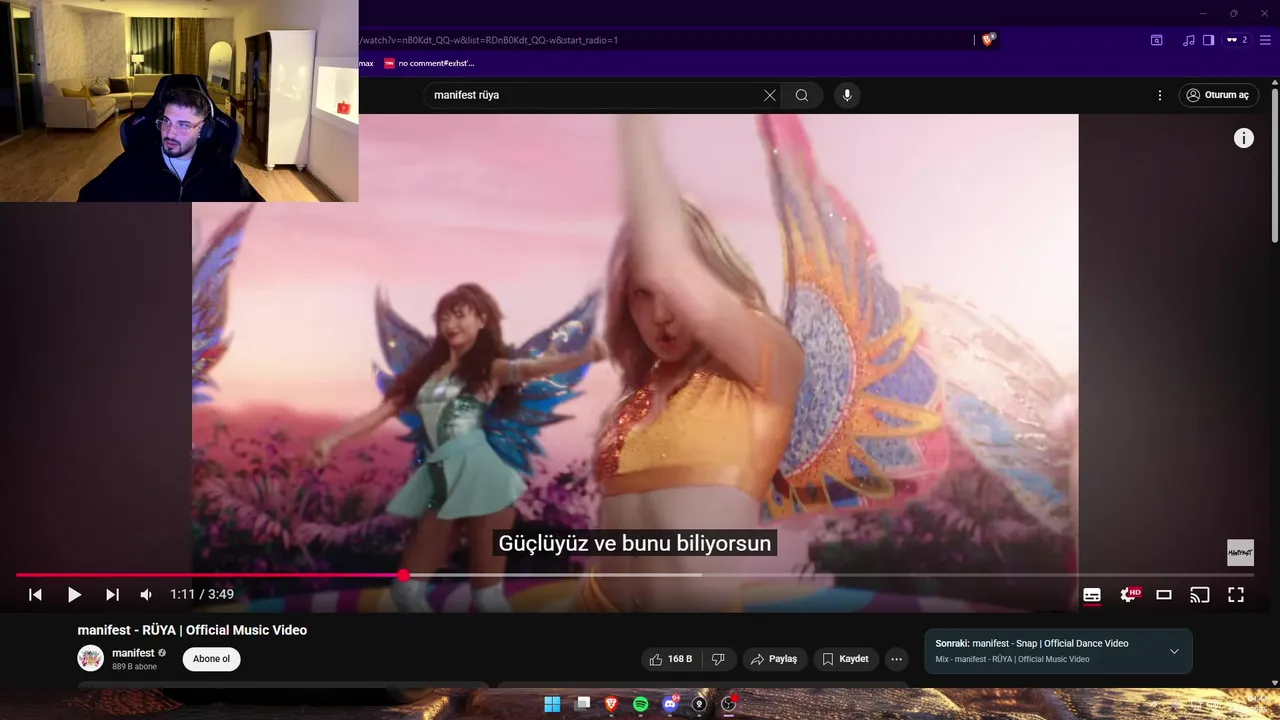The height and width of the screenshot is (720, 1280).
Task: Open OBS Studio from the taskbar
Action: [x=729, y=704]
